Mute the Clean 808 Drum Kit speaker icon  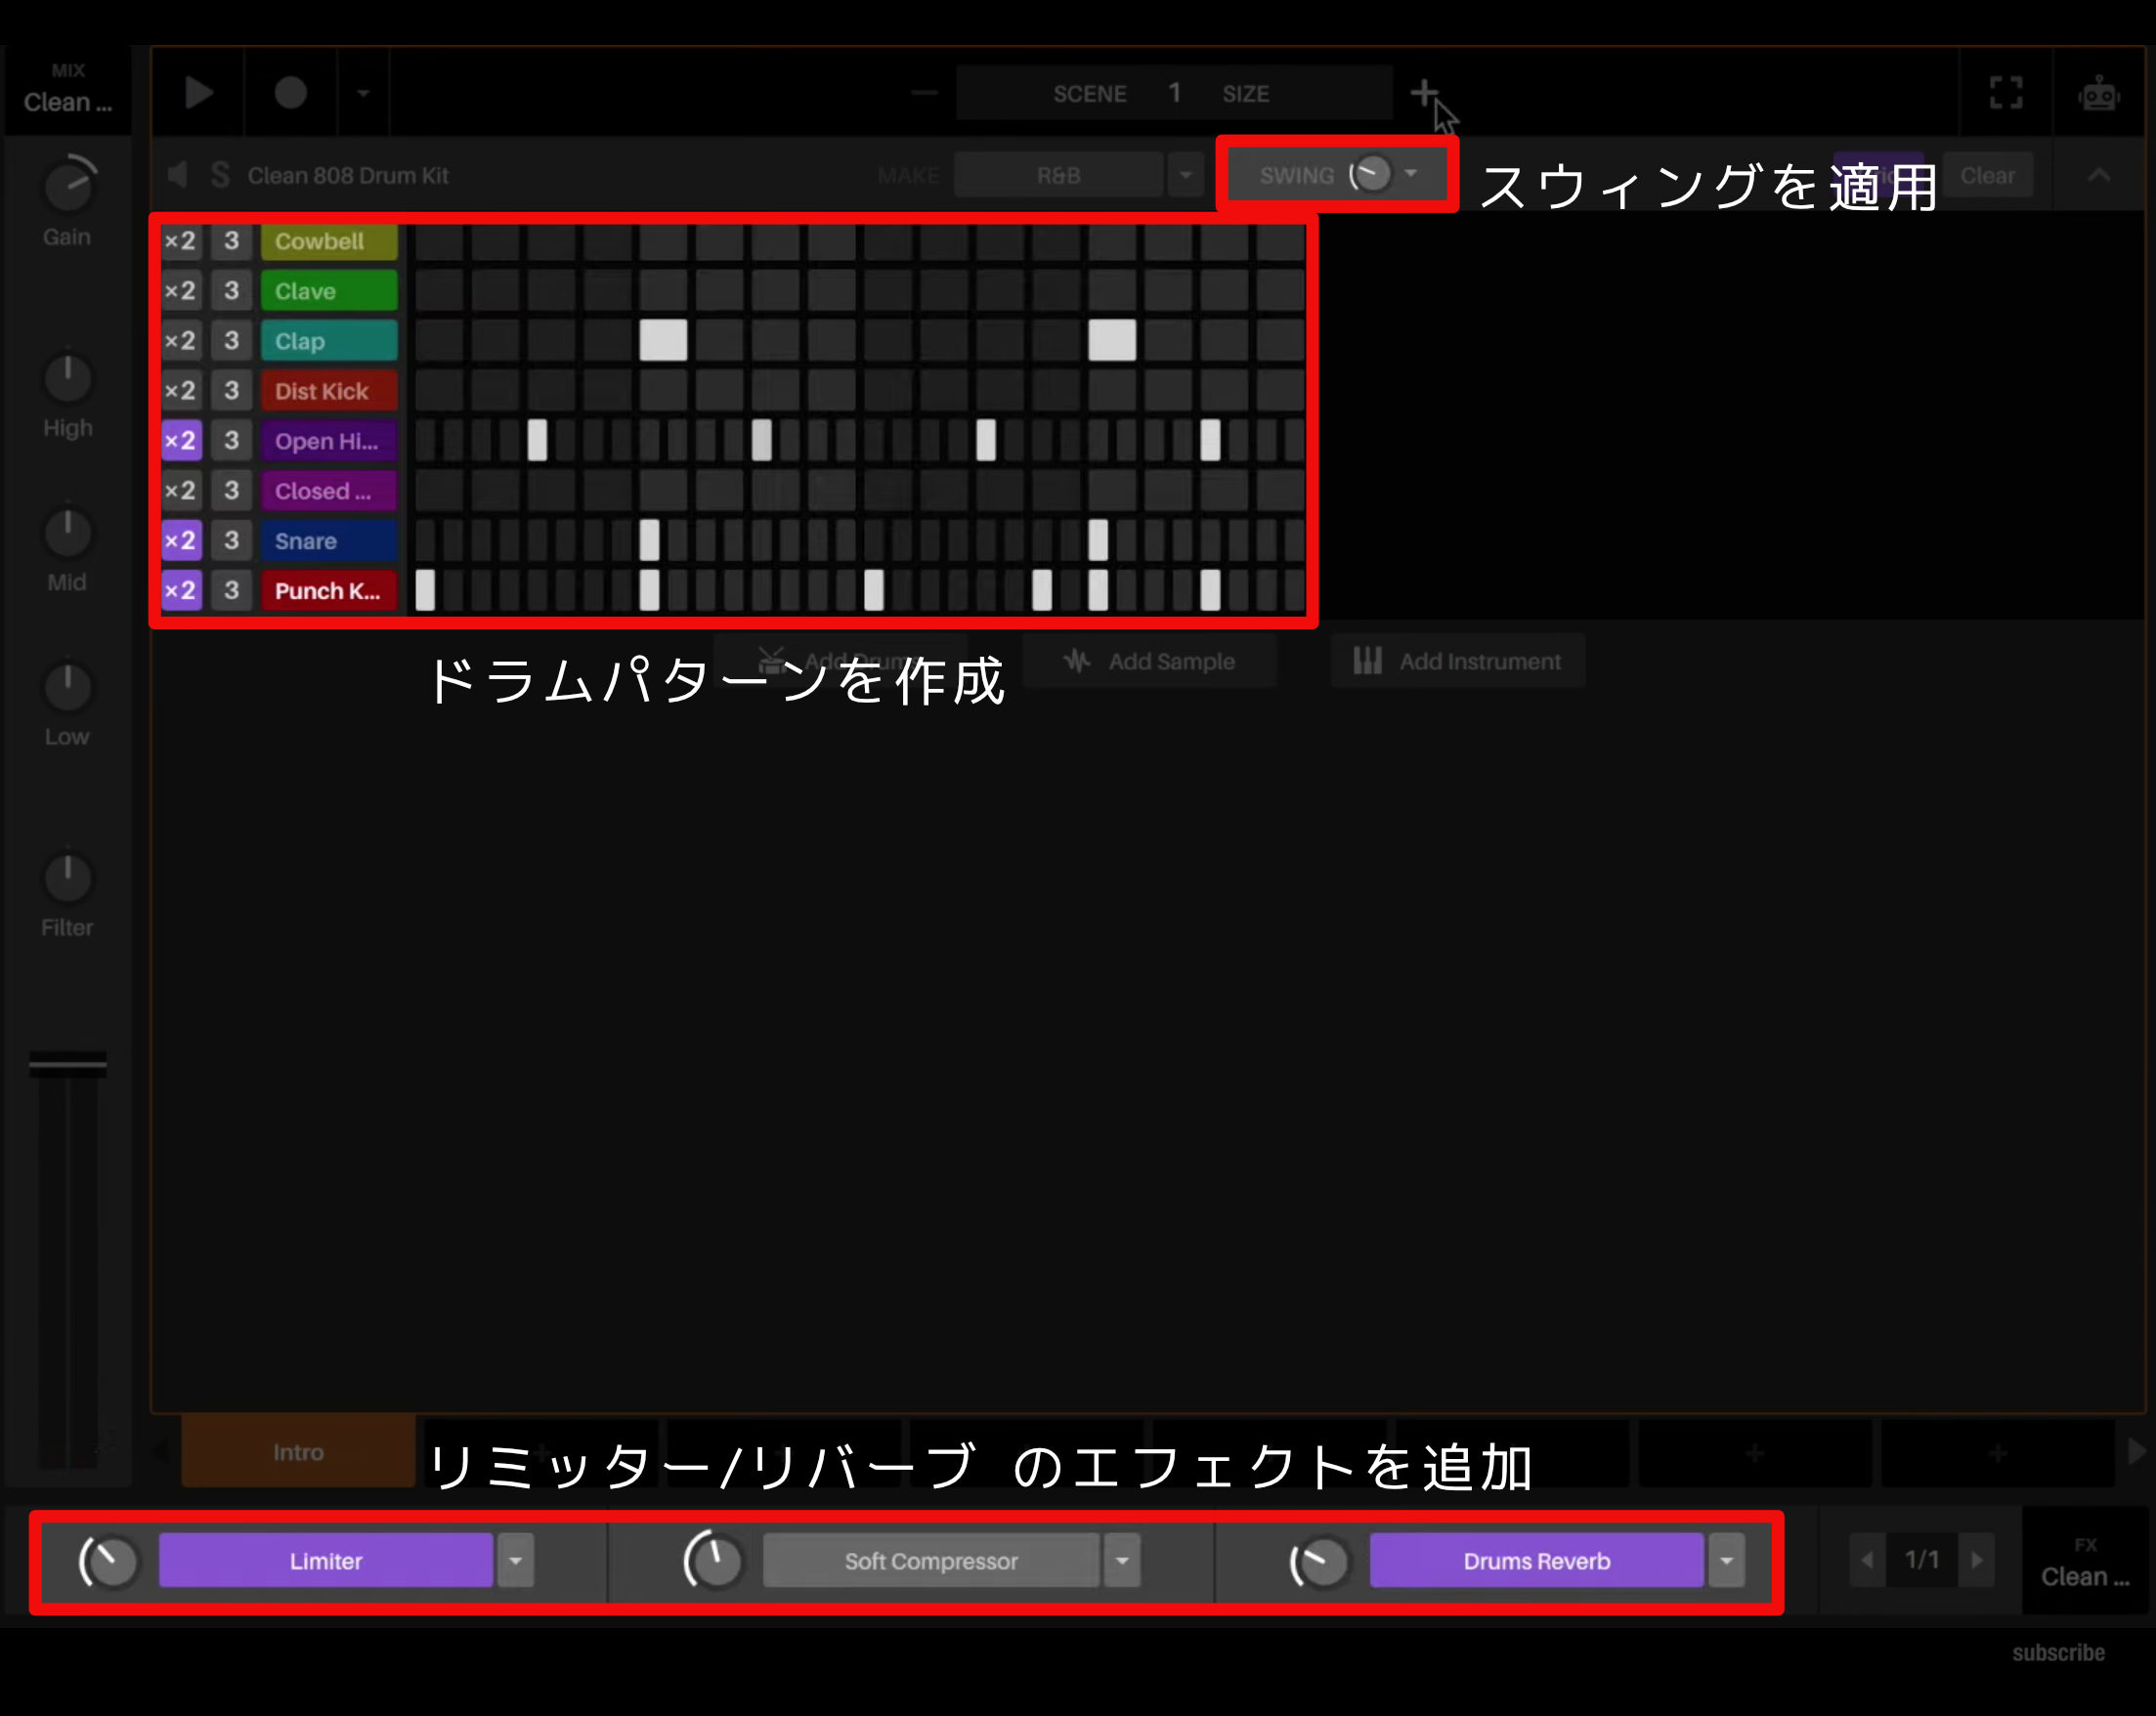click(x=177, y=175)
